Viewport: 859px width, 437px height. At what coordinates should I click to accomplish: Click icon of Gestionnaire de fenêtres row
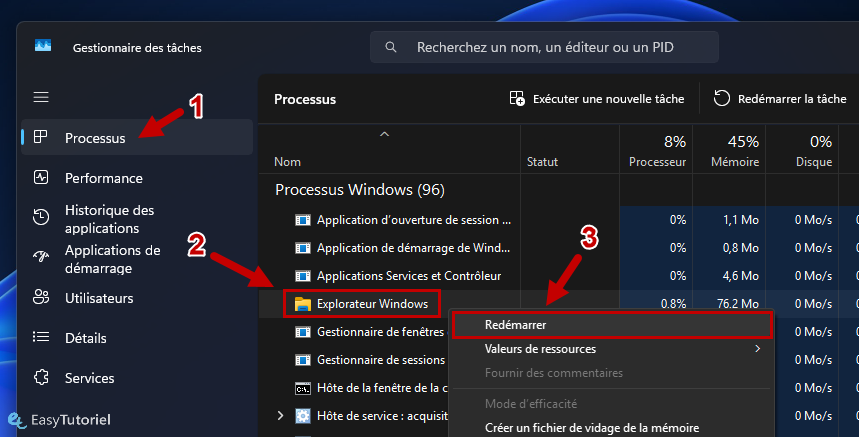point(303,332)
